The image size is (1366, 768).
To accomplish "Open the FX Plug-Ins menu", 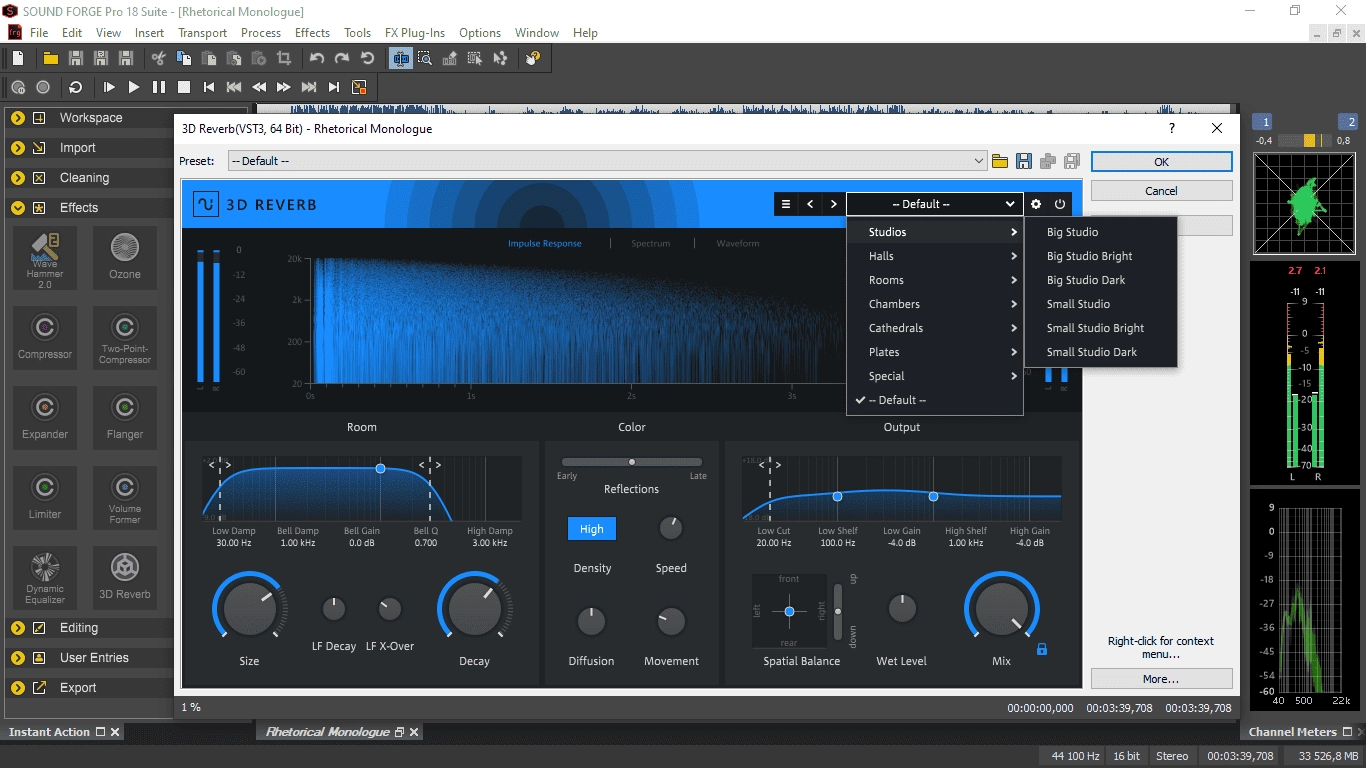I will [415, 33].
